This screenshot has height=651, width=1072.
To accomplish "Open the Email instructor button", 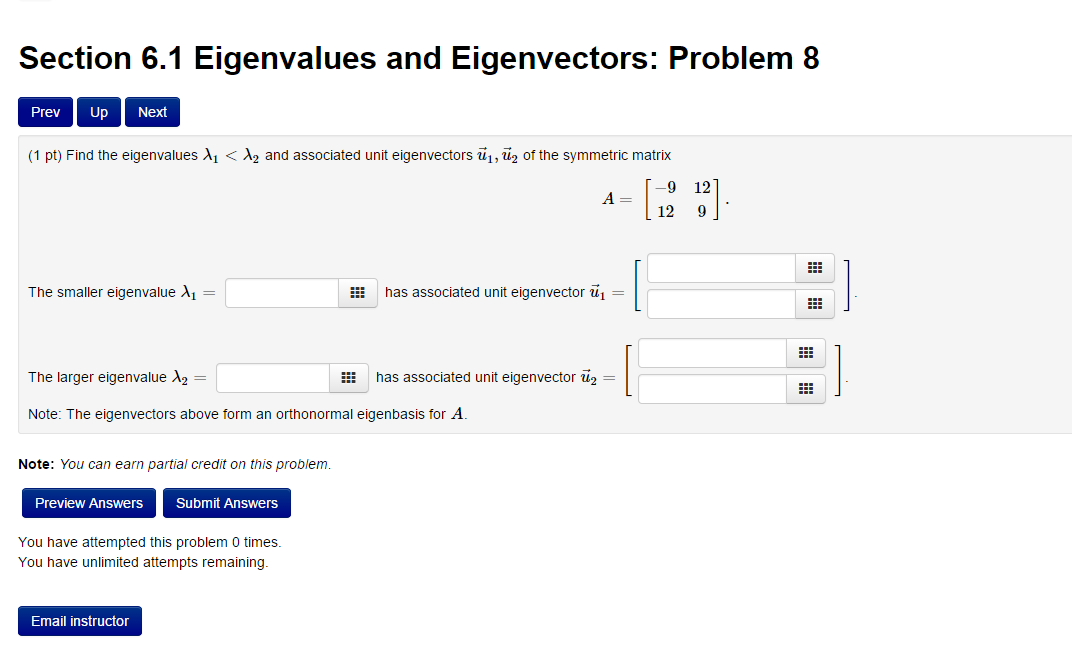I will (x=79, y=620).
